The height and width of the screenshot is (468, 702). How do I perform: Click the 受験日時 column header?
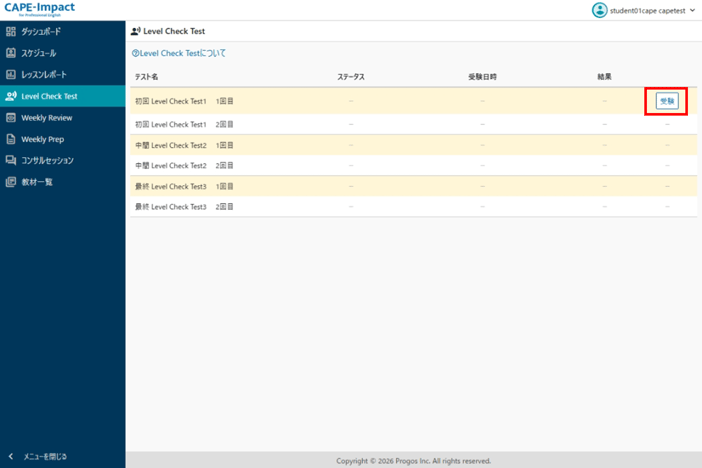tap(482, 76)
